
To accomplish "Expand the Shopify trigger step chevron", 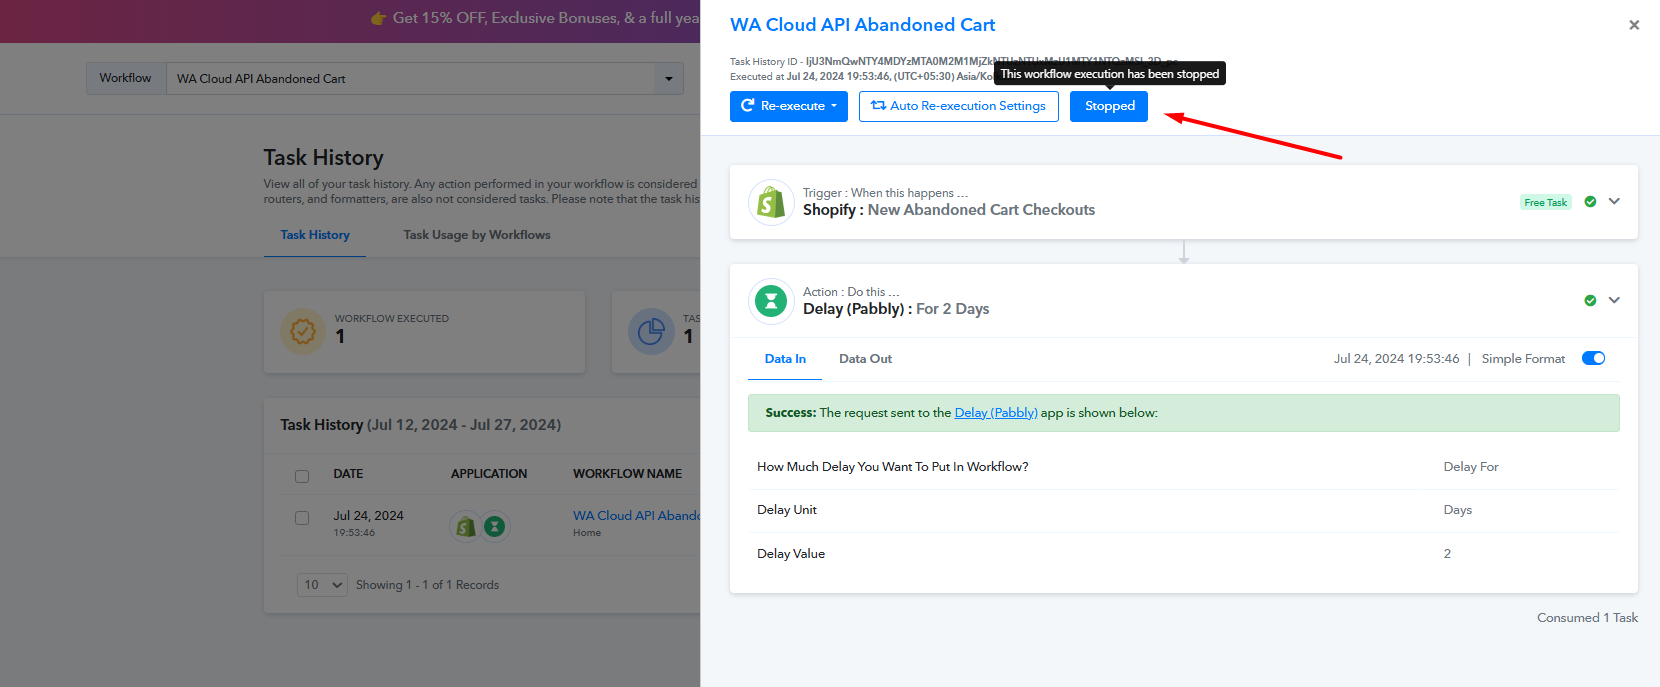I will click(x=1614, y=202).
